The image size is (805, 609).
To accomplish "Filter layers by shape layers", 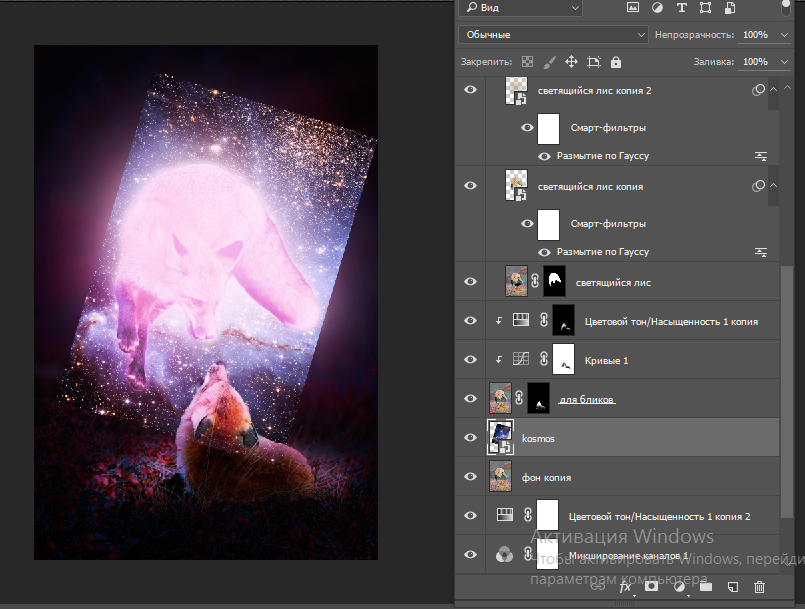I will [x=705, y=7].
